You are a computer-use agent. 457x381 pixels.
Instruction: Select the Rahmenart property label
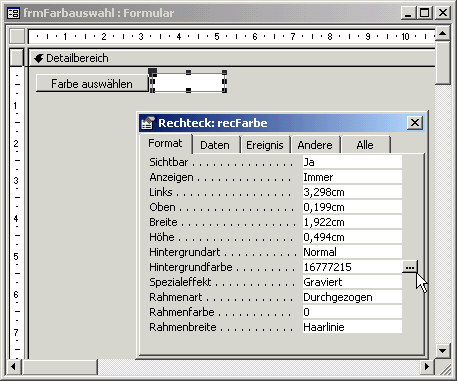tap(176, 297)
